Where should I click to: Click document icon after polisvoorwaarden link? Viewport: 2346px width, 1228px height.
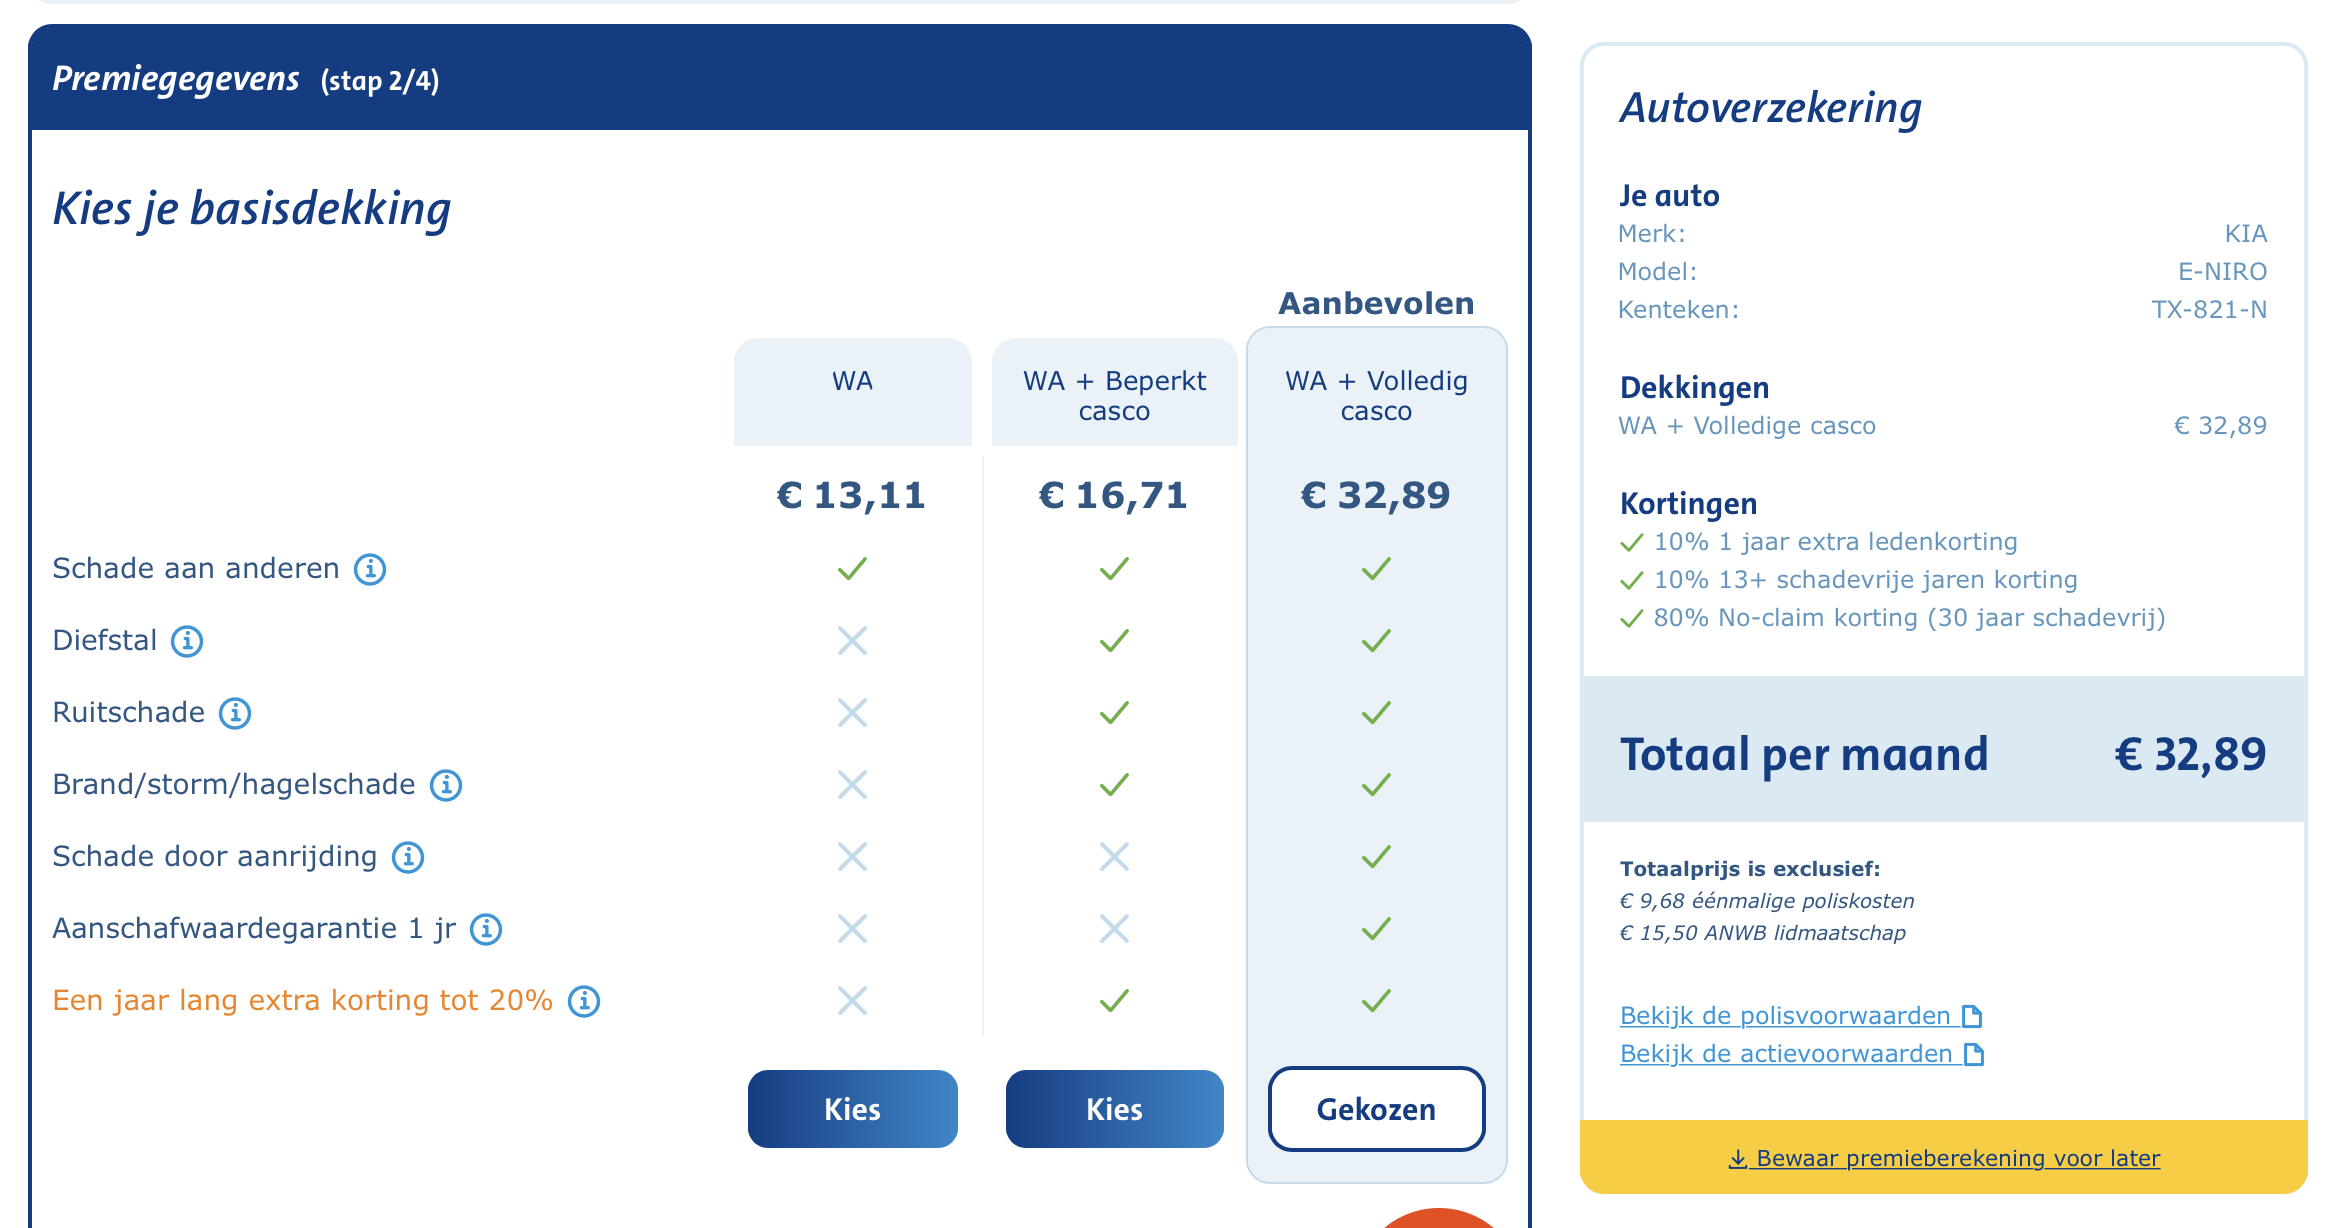[x=1972, y=1016]
